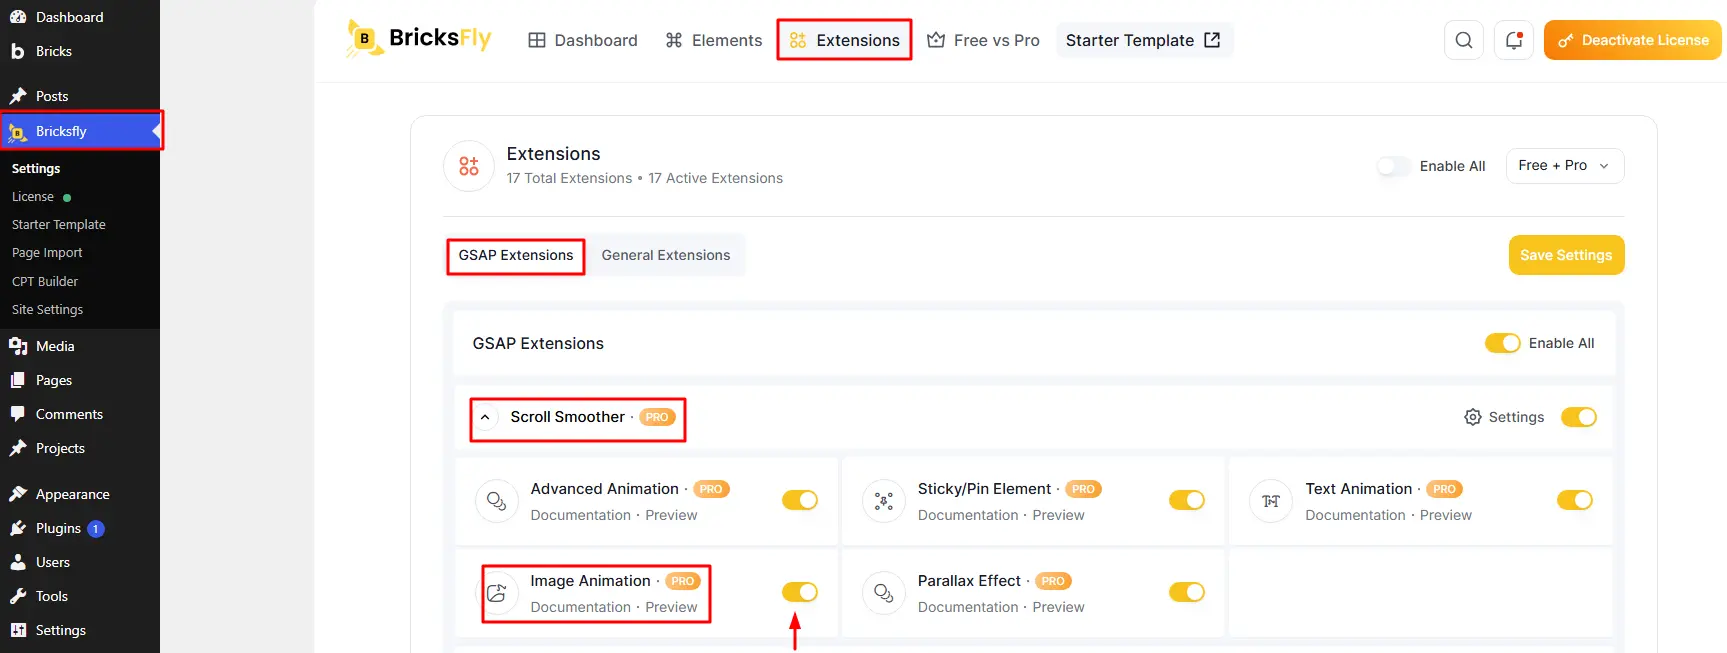1727x653 pixels.
Task: Disable the Scroll Smoother toggle
Action: 1579,417
